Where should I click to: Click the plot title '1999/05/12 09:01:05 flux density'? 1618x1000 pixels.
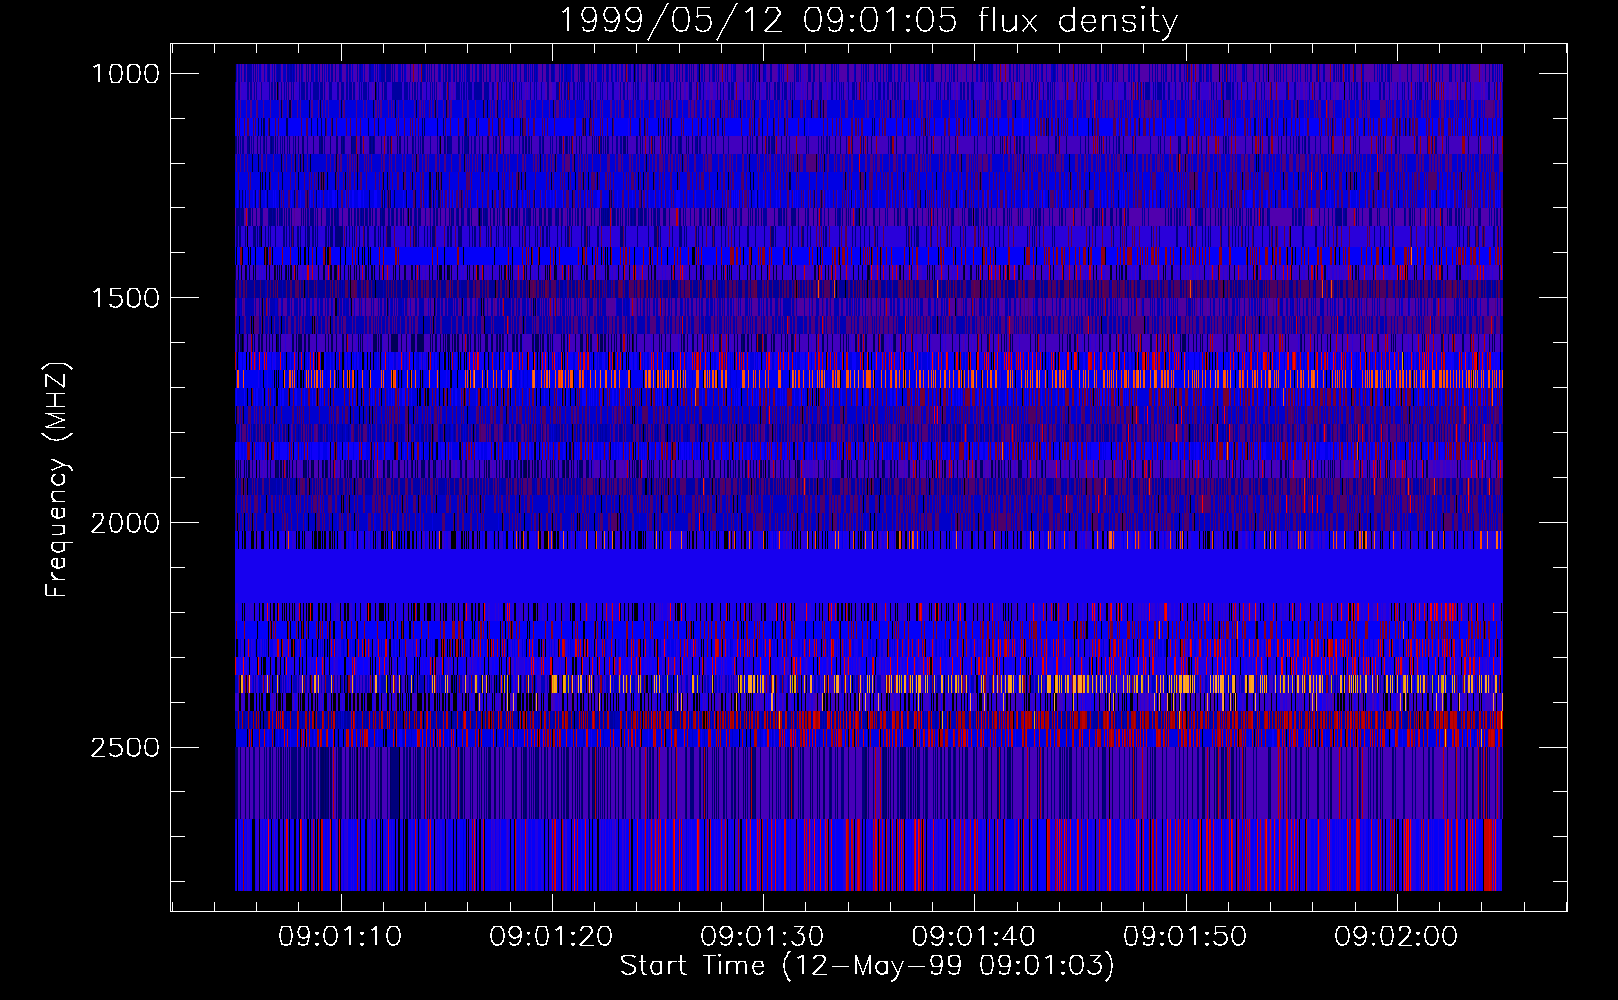[868, 20]
